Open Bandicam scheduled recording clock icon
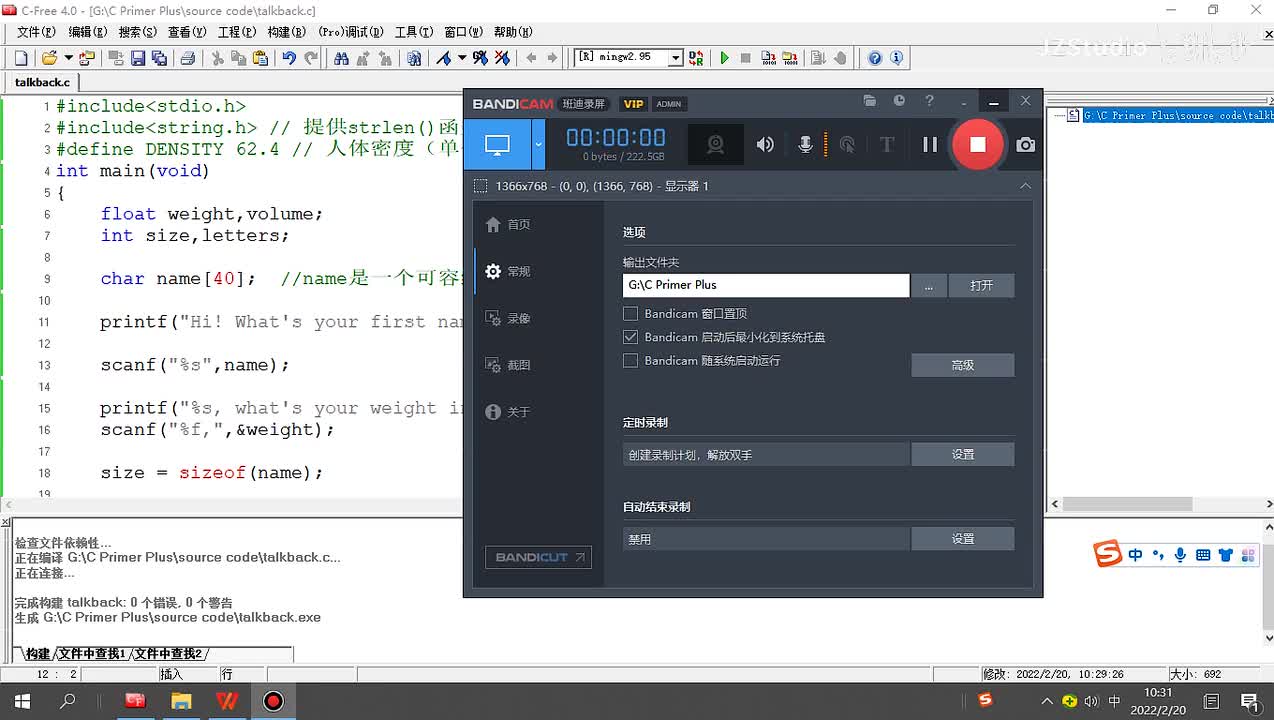Image resolution: width=1274 pixels, height=720 pixels. click(x=899, y=101)
